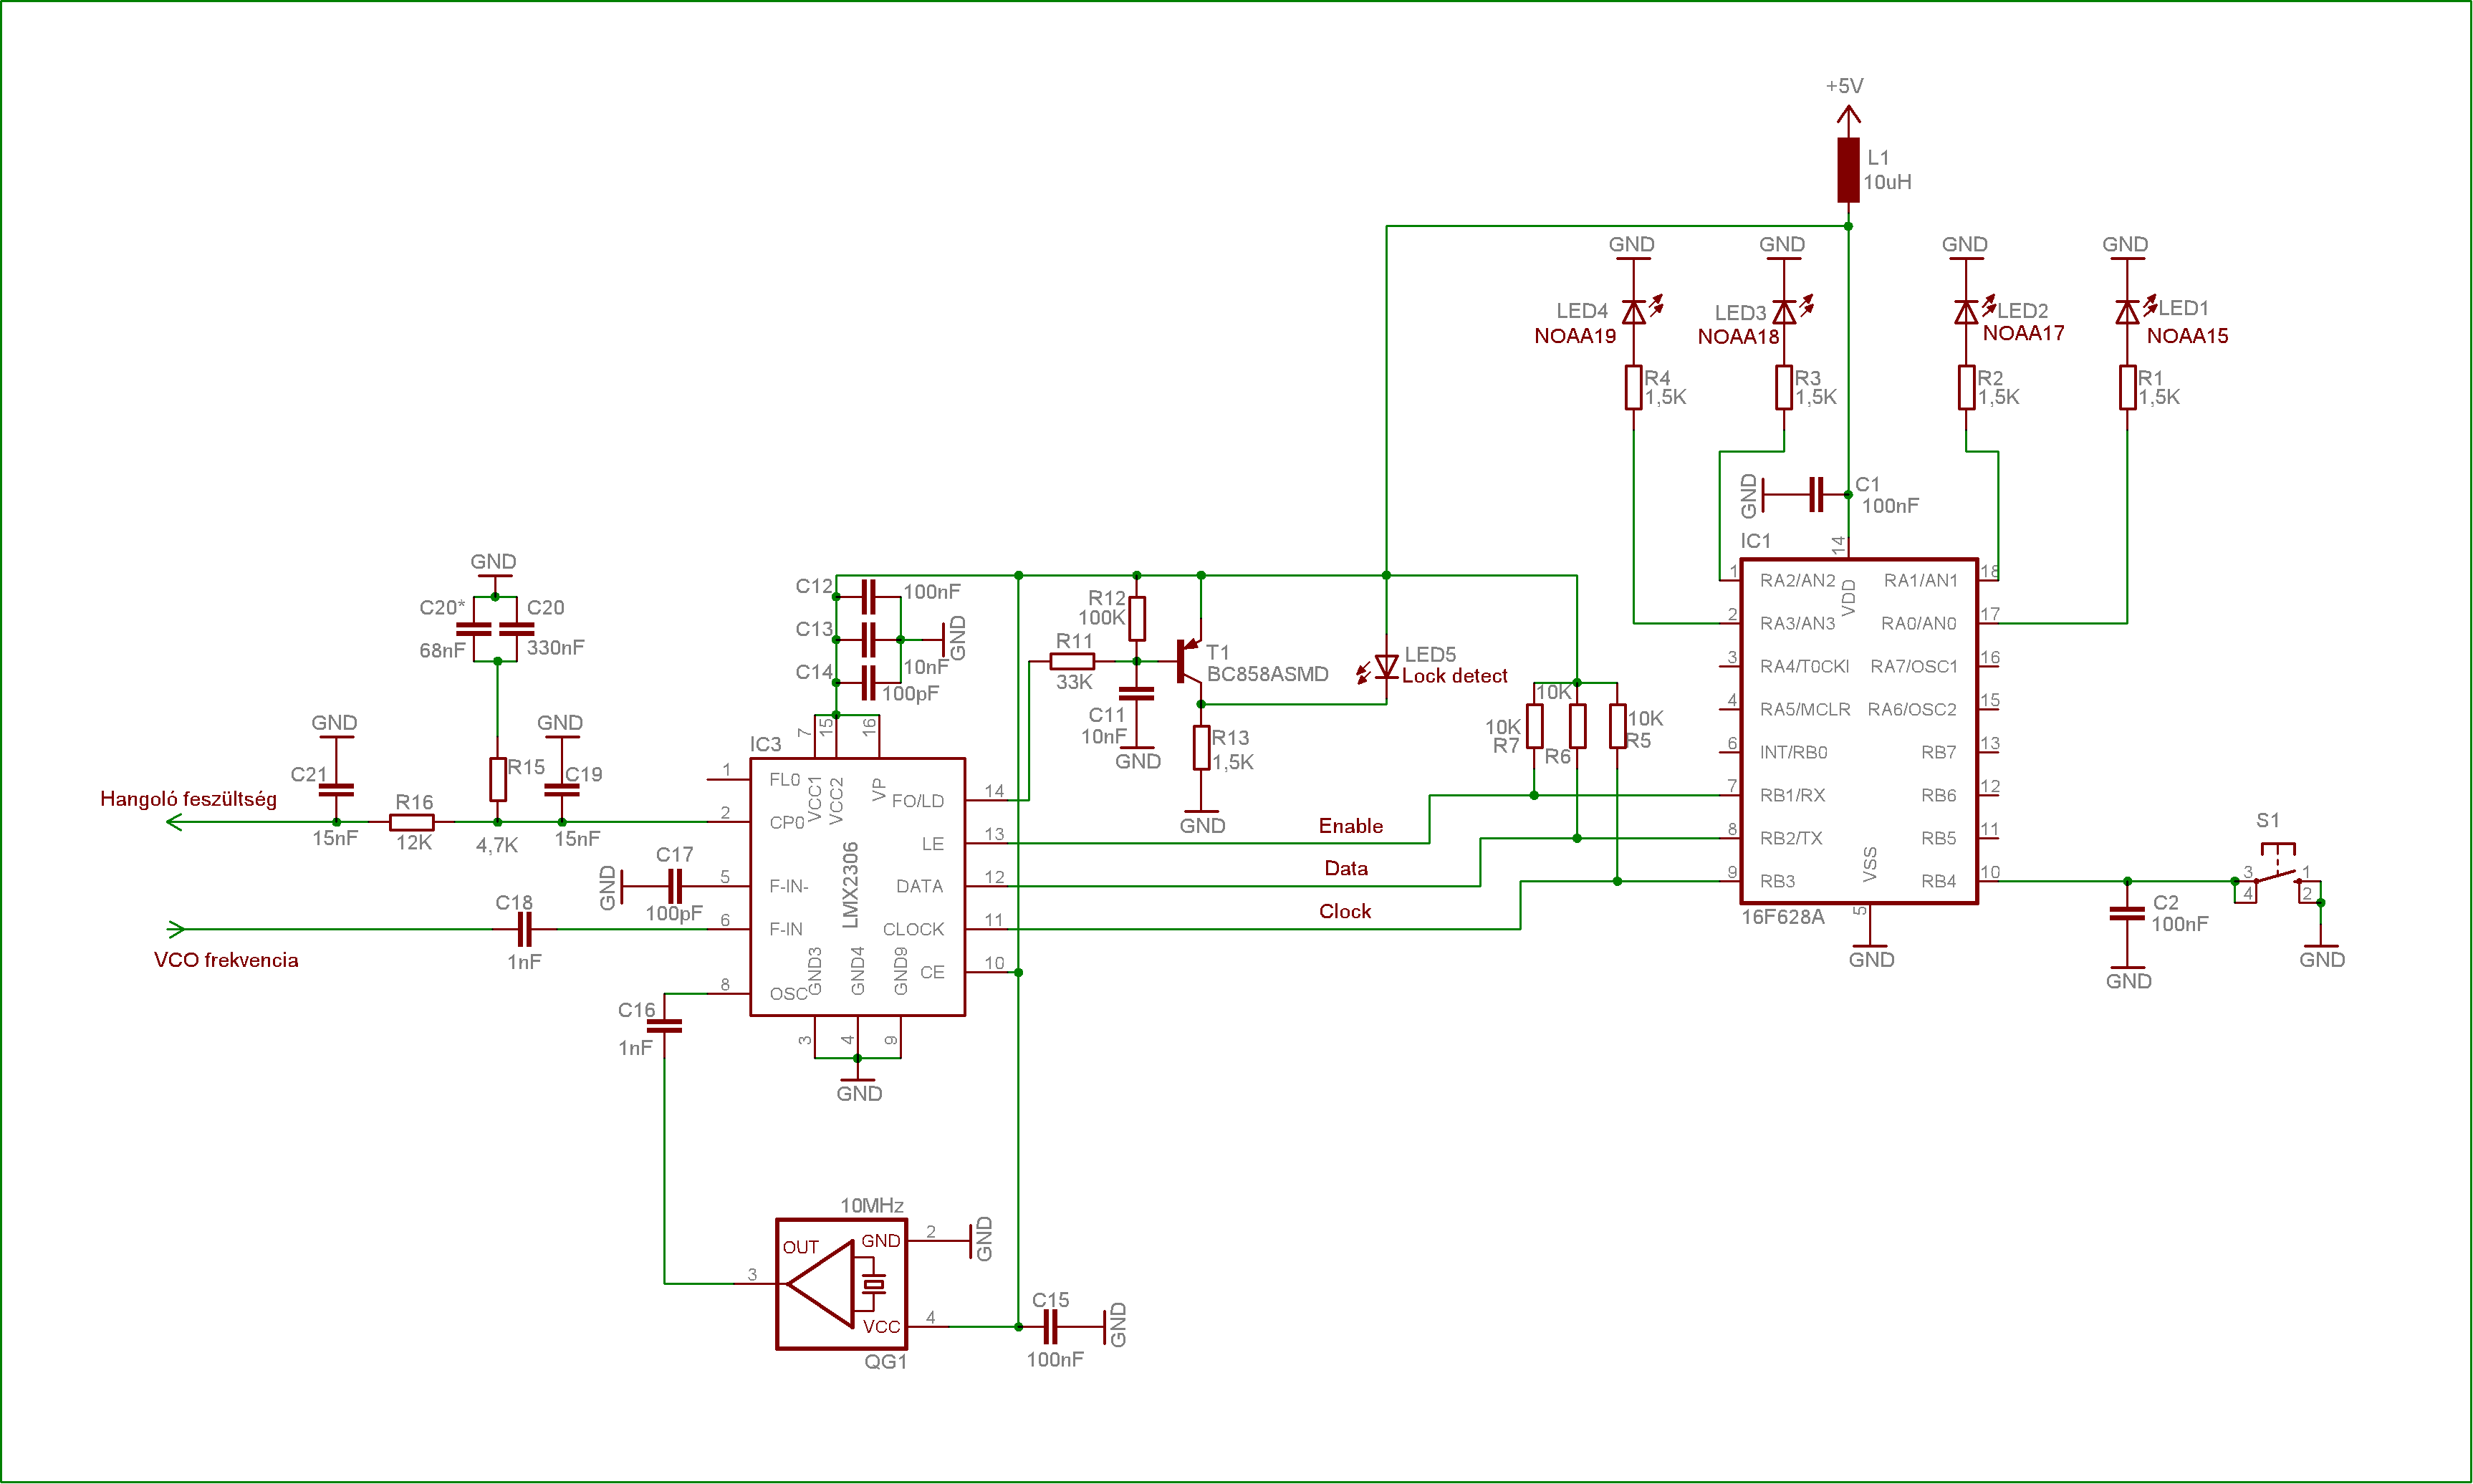2473x1484 pixels.
Task: Click the R5 pull-up resistor symbol
Action: point(1617,727)
